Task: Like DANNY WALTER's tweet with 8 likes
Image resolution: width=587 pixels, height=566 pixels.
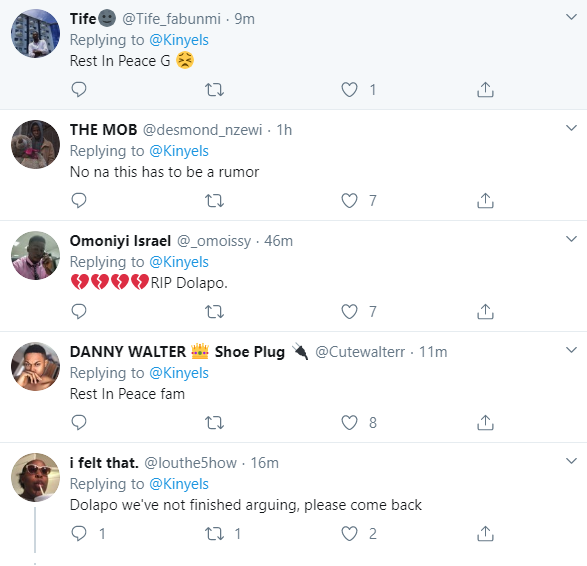Action: tap(349, 422)
